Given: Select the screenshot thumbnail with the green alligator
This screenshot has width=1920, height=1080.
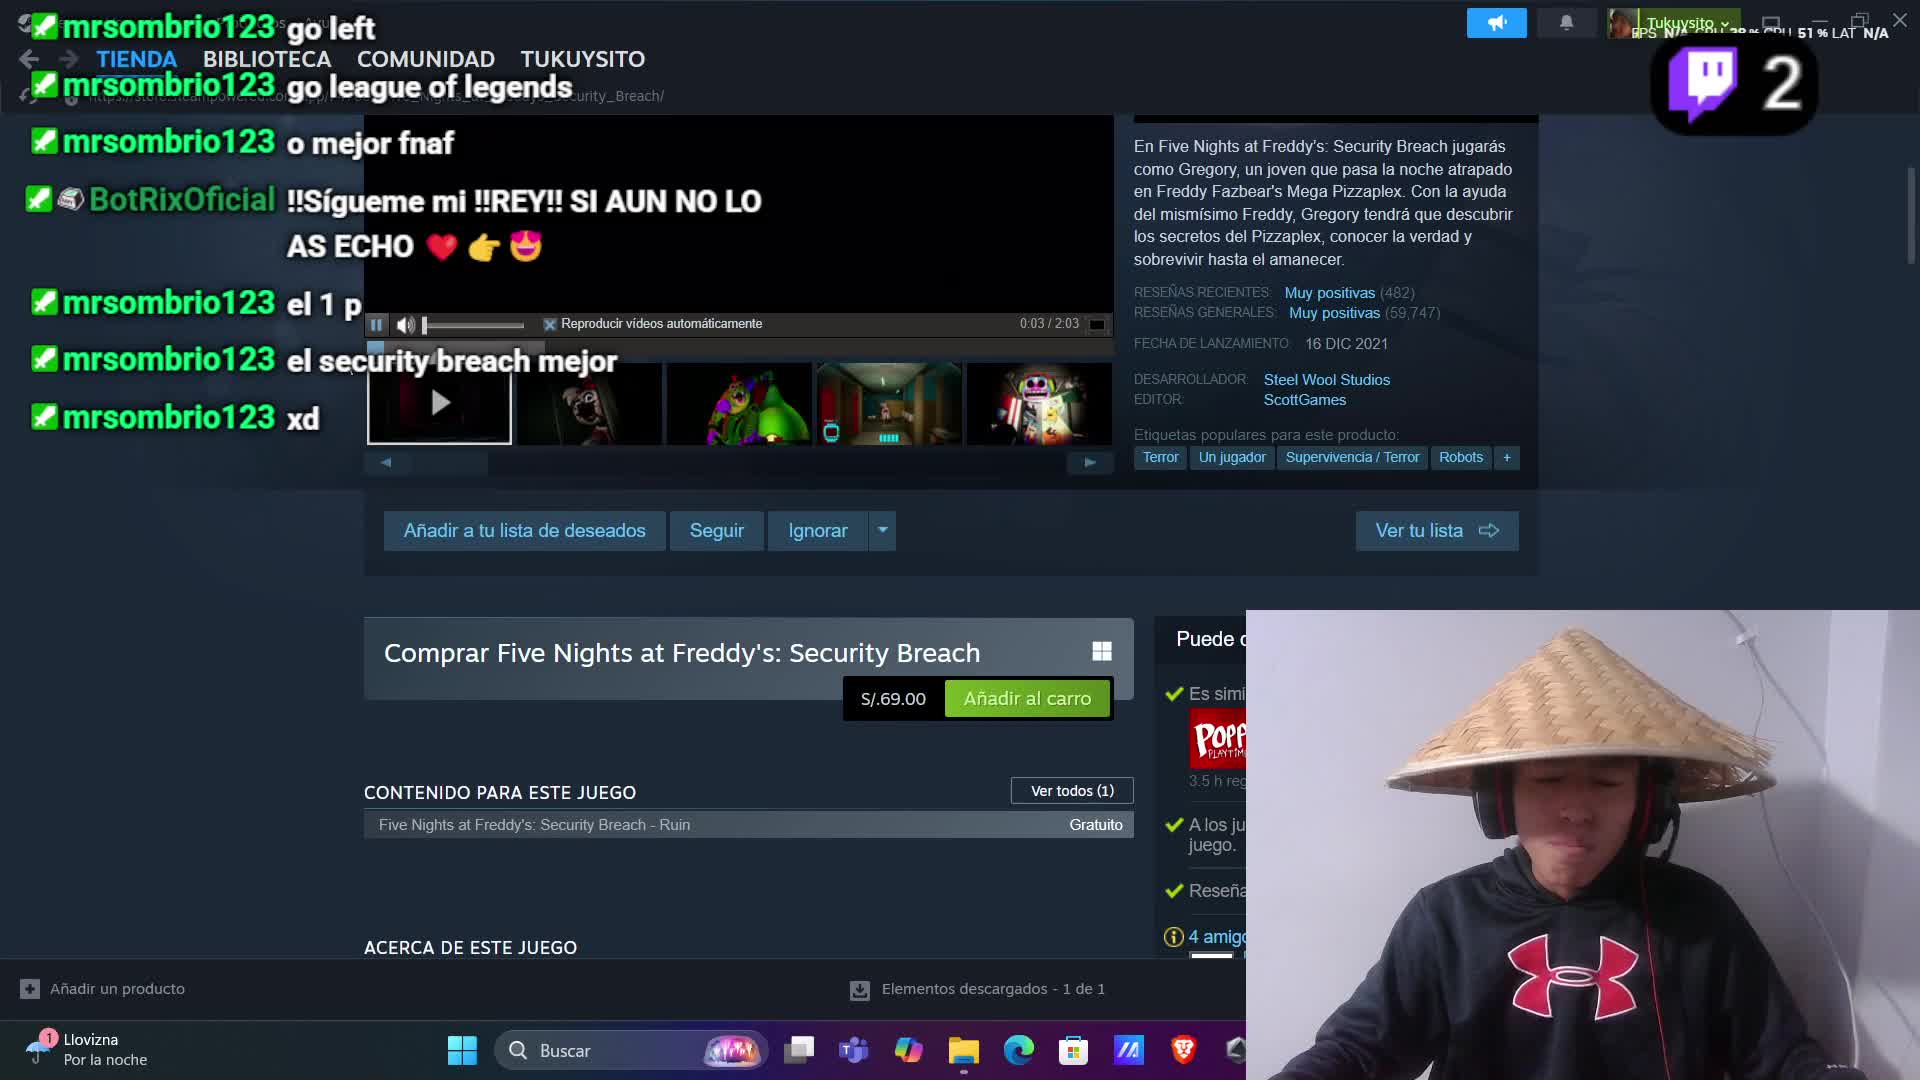Looking at the screenshot, I should click(x=739, y=403).
